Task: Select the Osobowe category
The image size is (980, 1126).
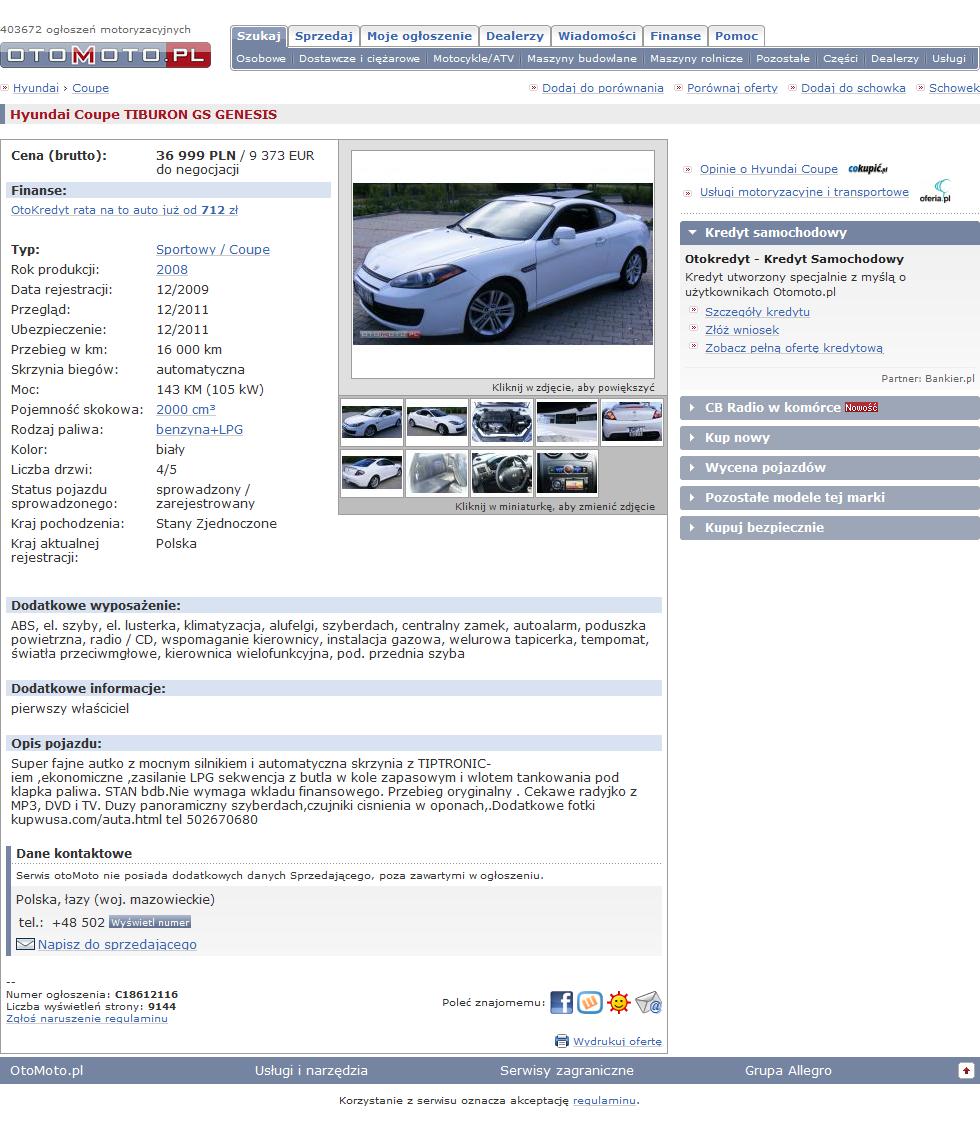Action: [x=261, y=59]
